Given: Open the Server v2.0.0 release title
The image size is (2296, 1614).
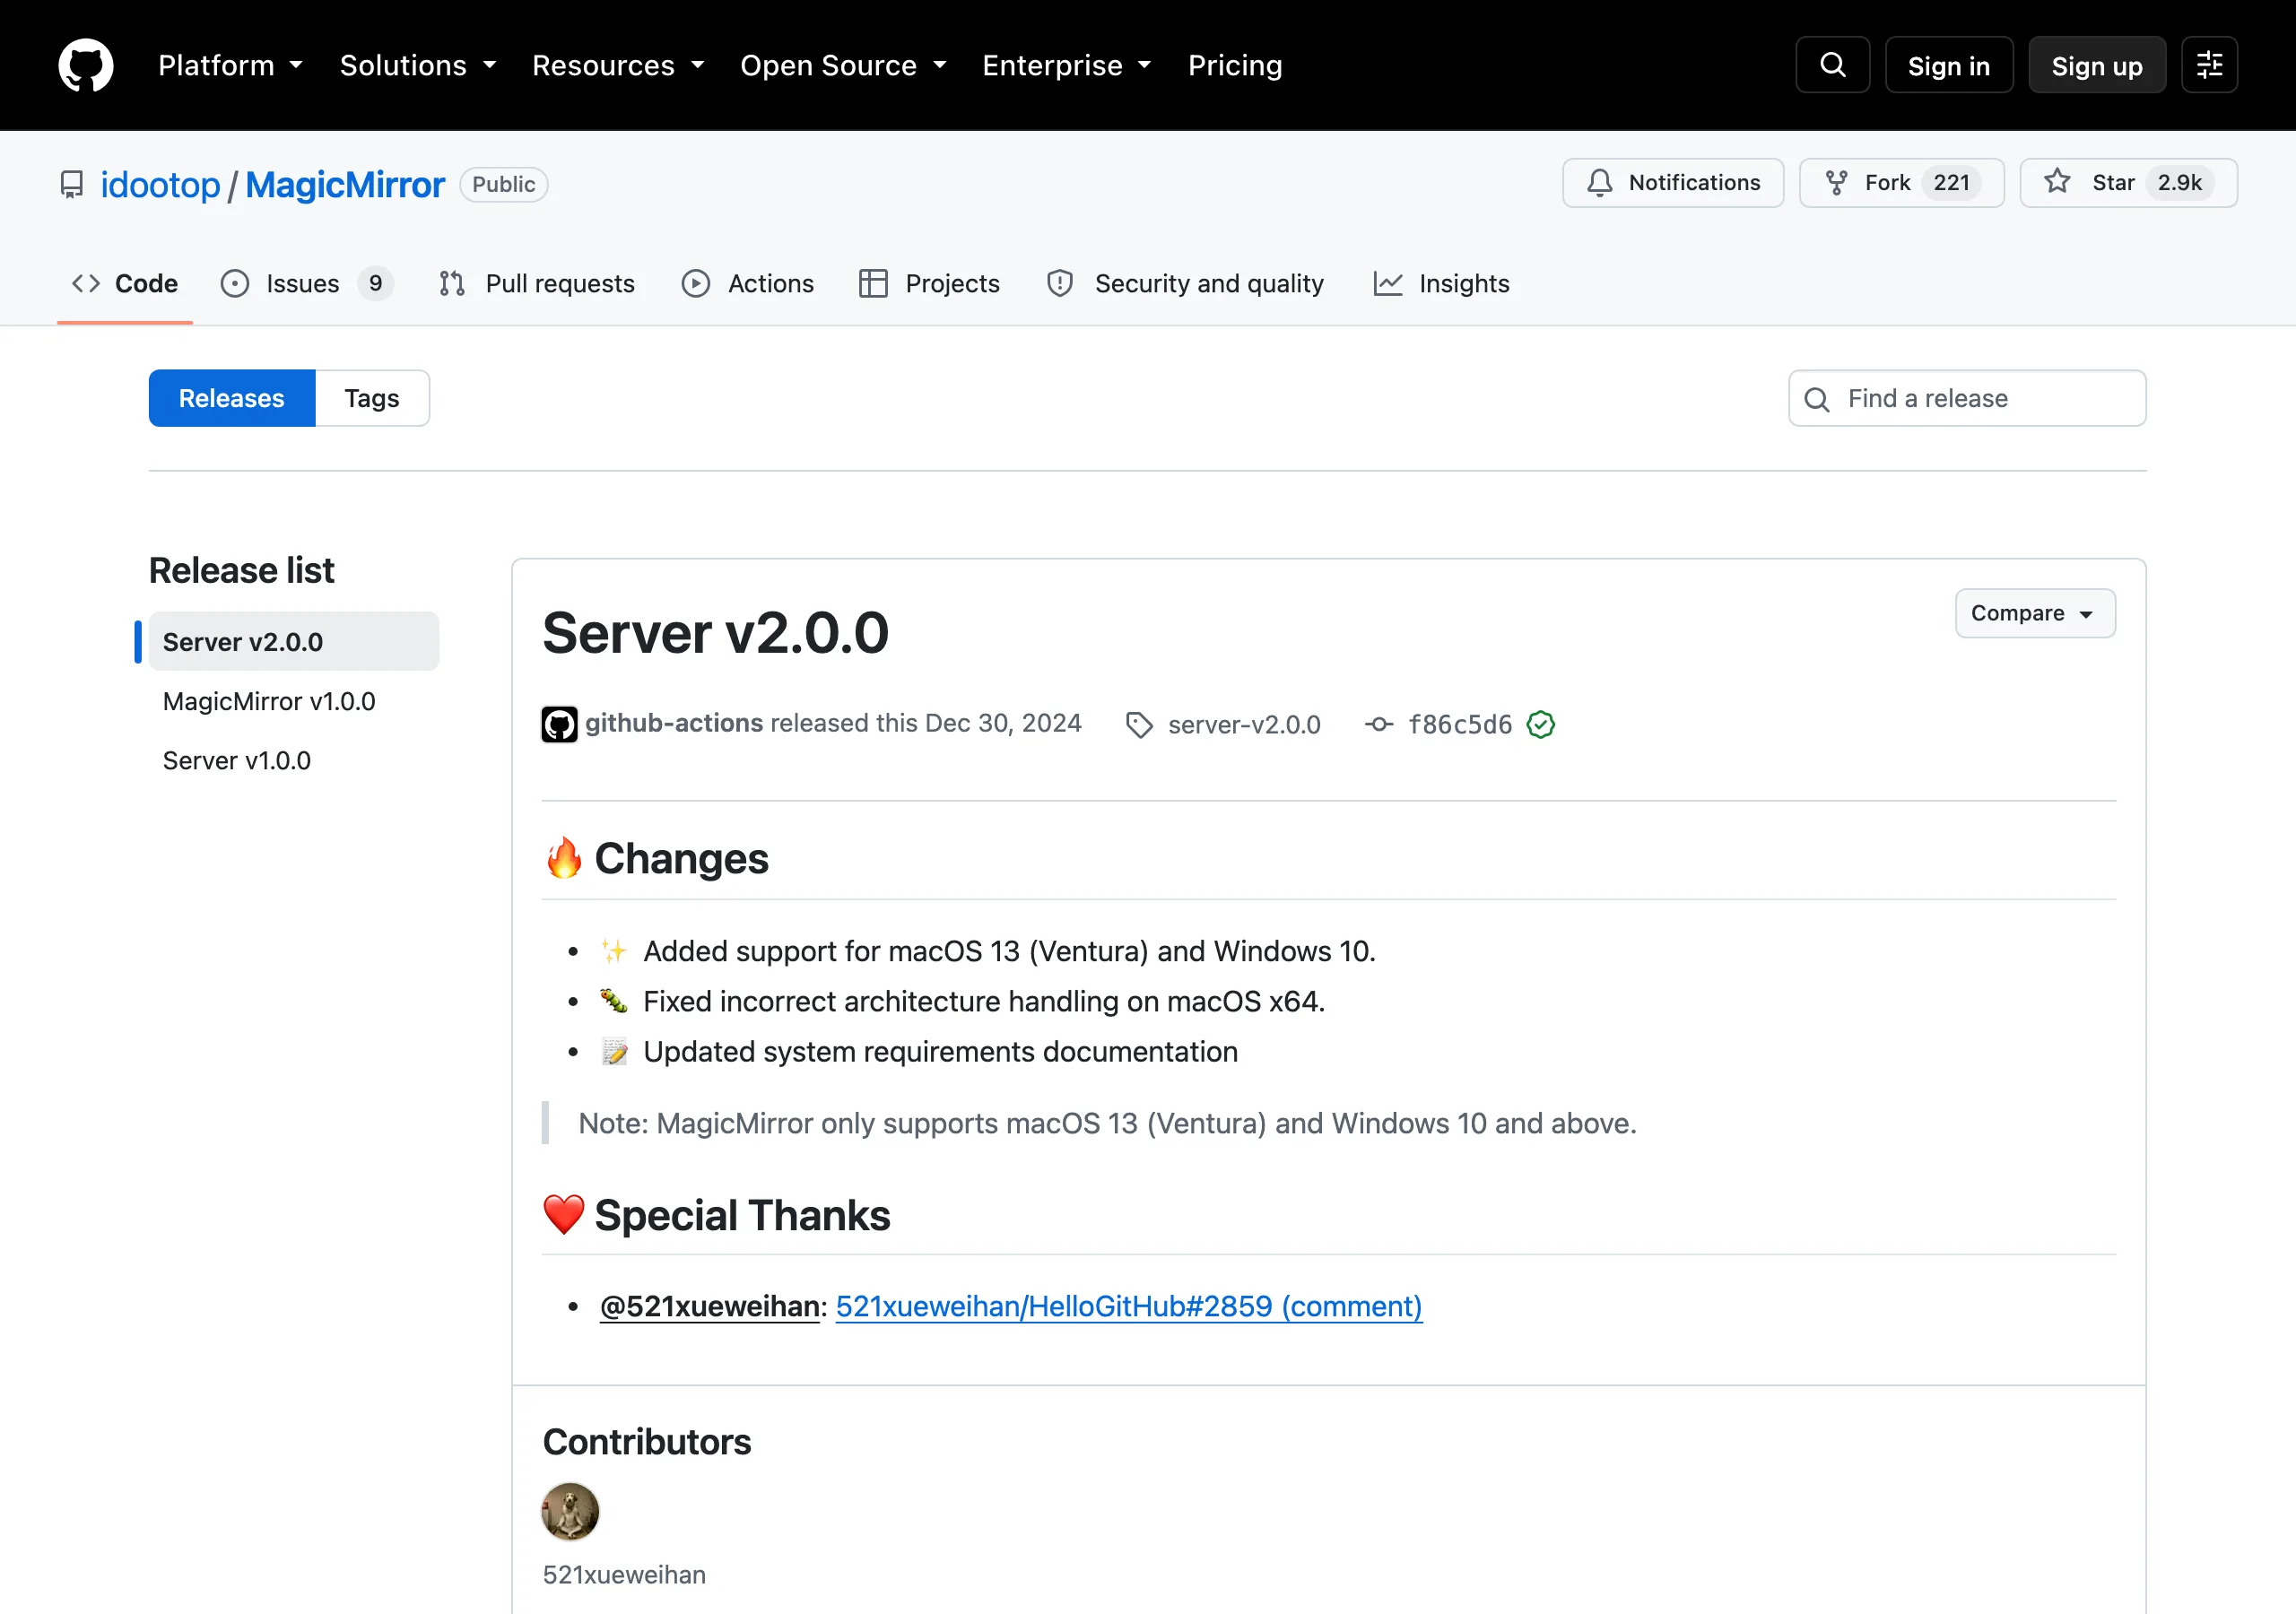Looking at the screenshot, I should click(x=715, y=633).
